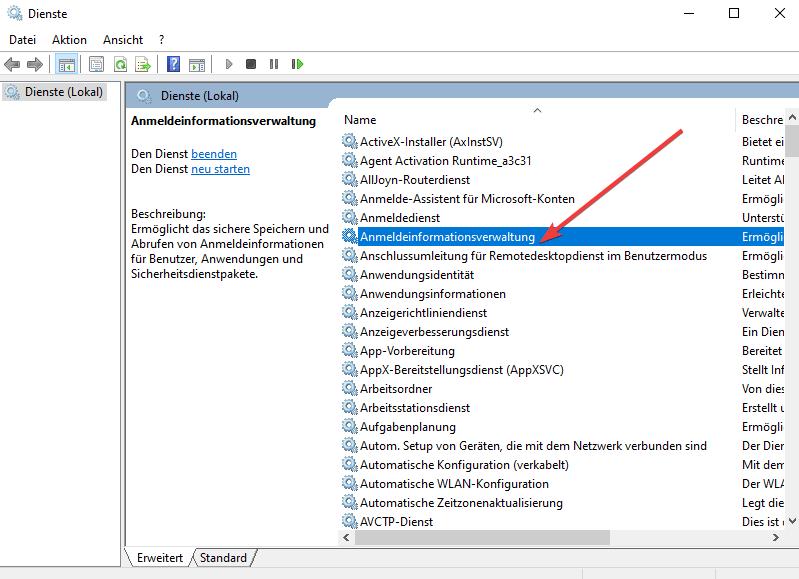Image resolution: width=799 pixels, height=579 pixels.
Task: Click the vertical scrollbar up arrow
Action: pyautogui.click(x=792, y=117)
